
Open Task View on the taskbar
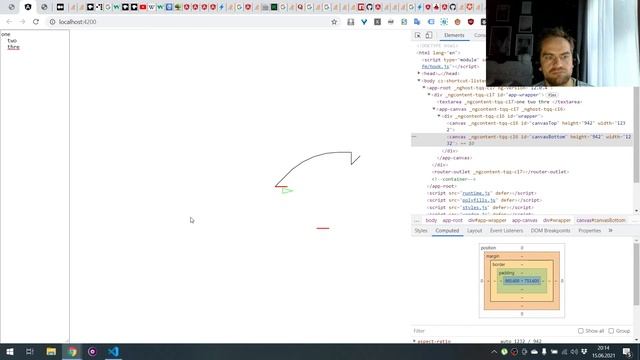coord(30,351)
